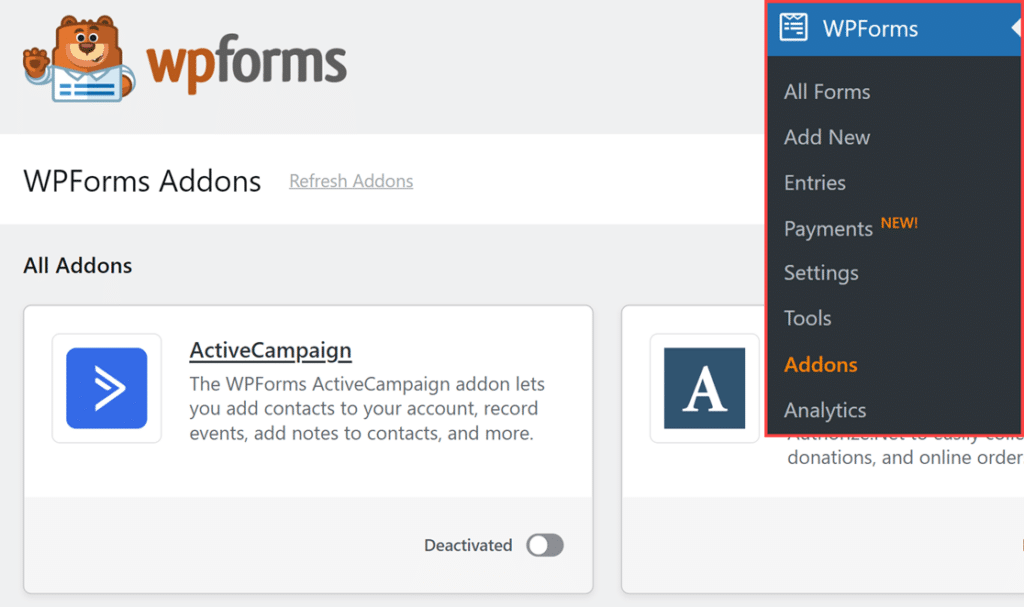Click the wpforms wordmark logo text
This screenshot has height=607, width=1024.
pyautogui.click(x=247, y=64)
